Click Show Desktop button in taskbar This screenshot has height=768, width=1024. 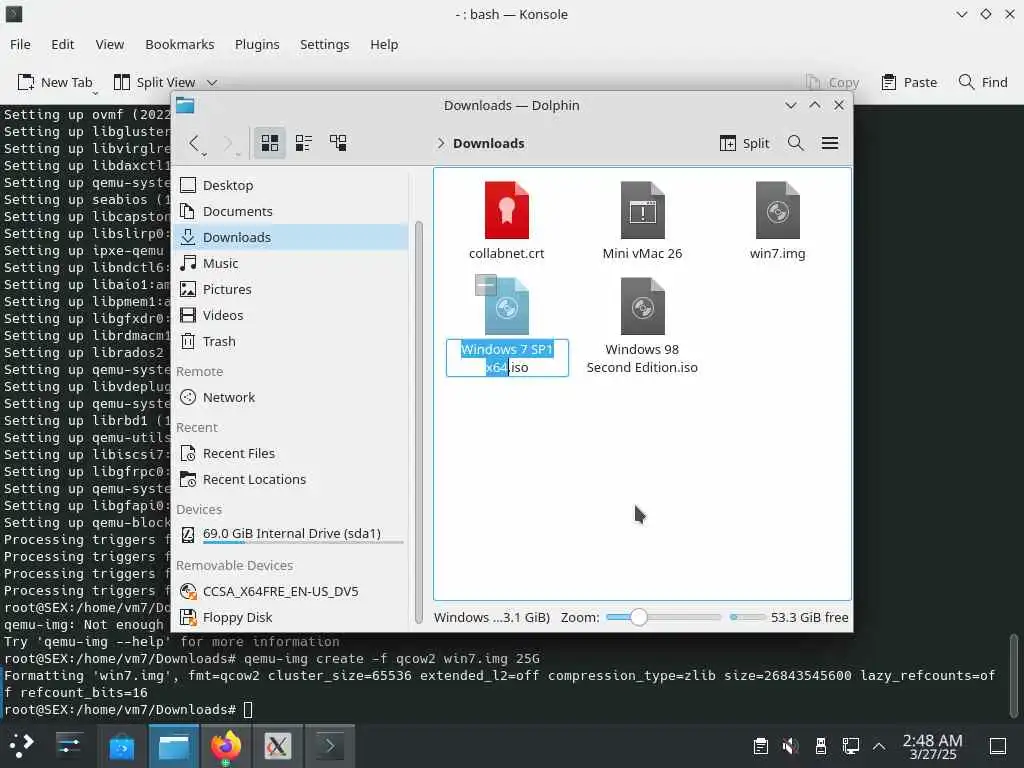[x=998, y=746]
